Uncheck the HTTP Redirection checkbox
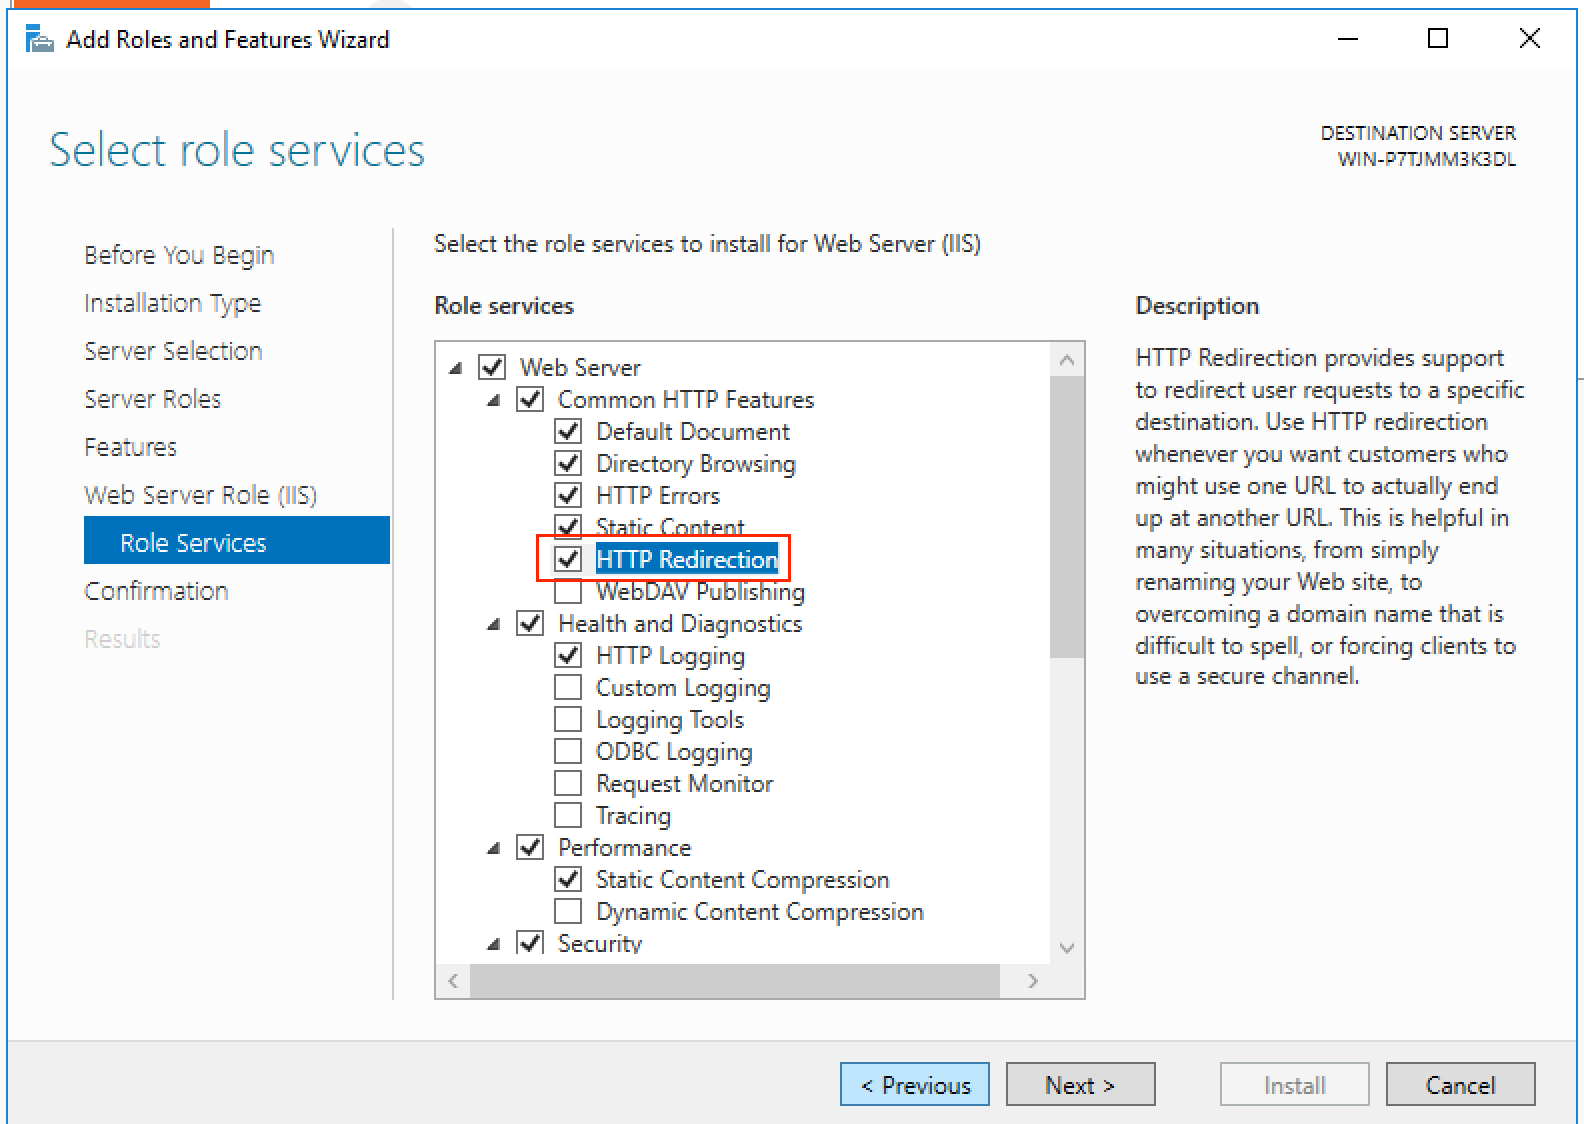The width and height of the screenshot is (1584, 1124). click(568, 559)
